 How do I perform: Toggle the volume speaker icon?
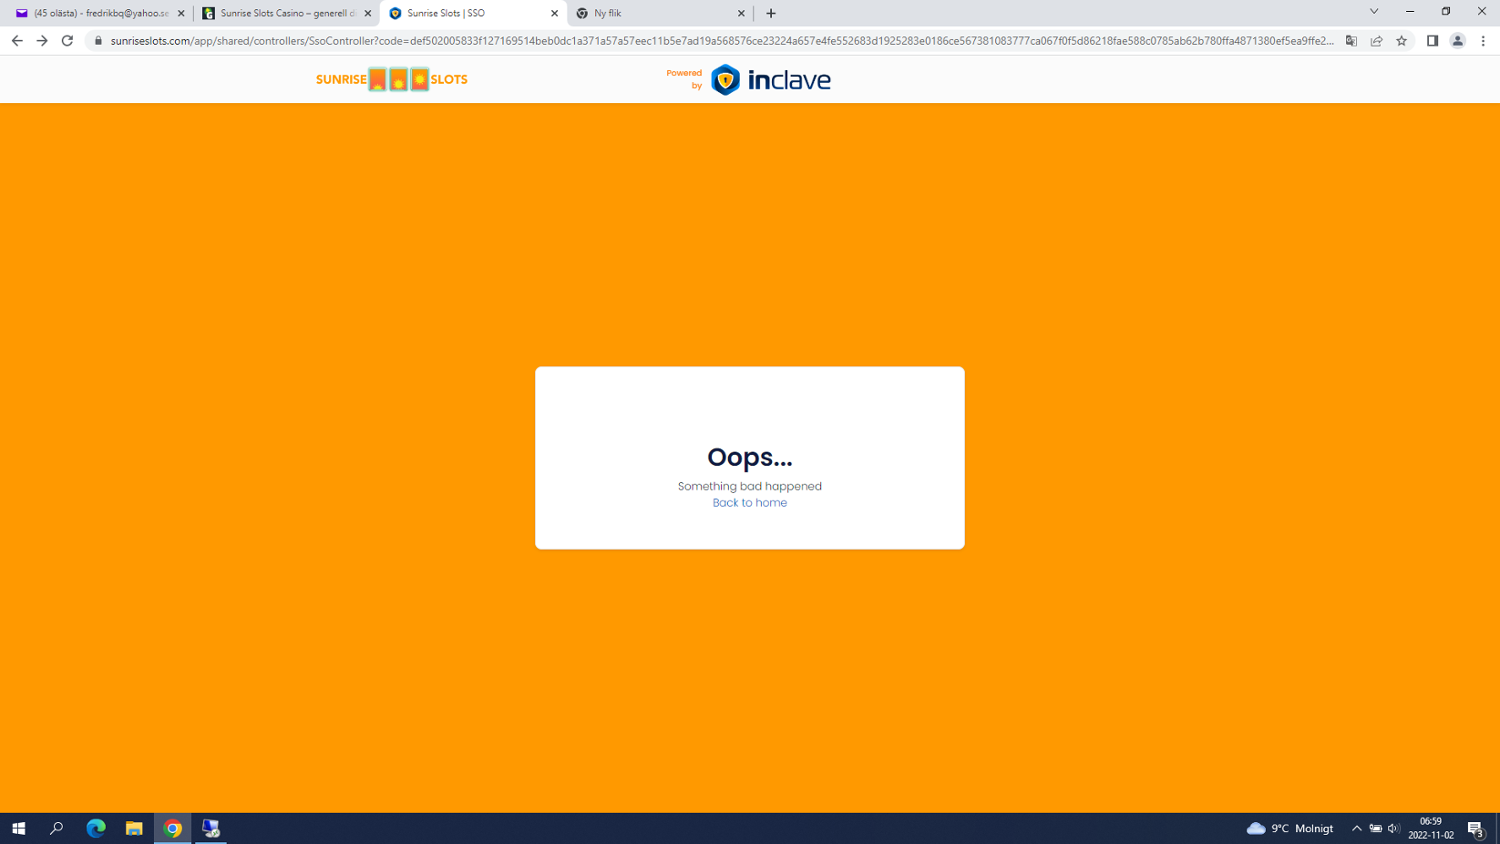point(1393,828)
